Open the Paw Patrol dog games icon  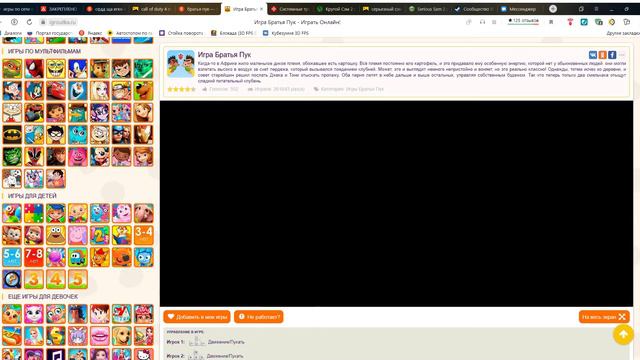coord(100,69)
